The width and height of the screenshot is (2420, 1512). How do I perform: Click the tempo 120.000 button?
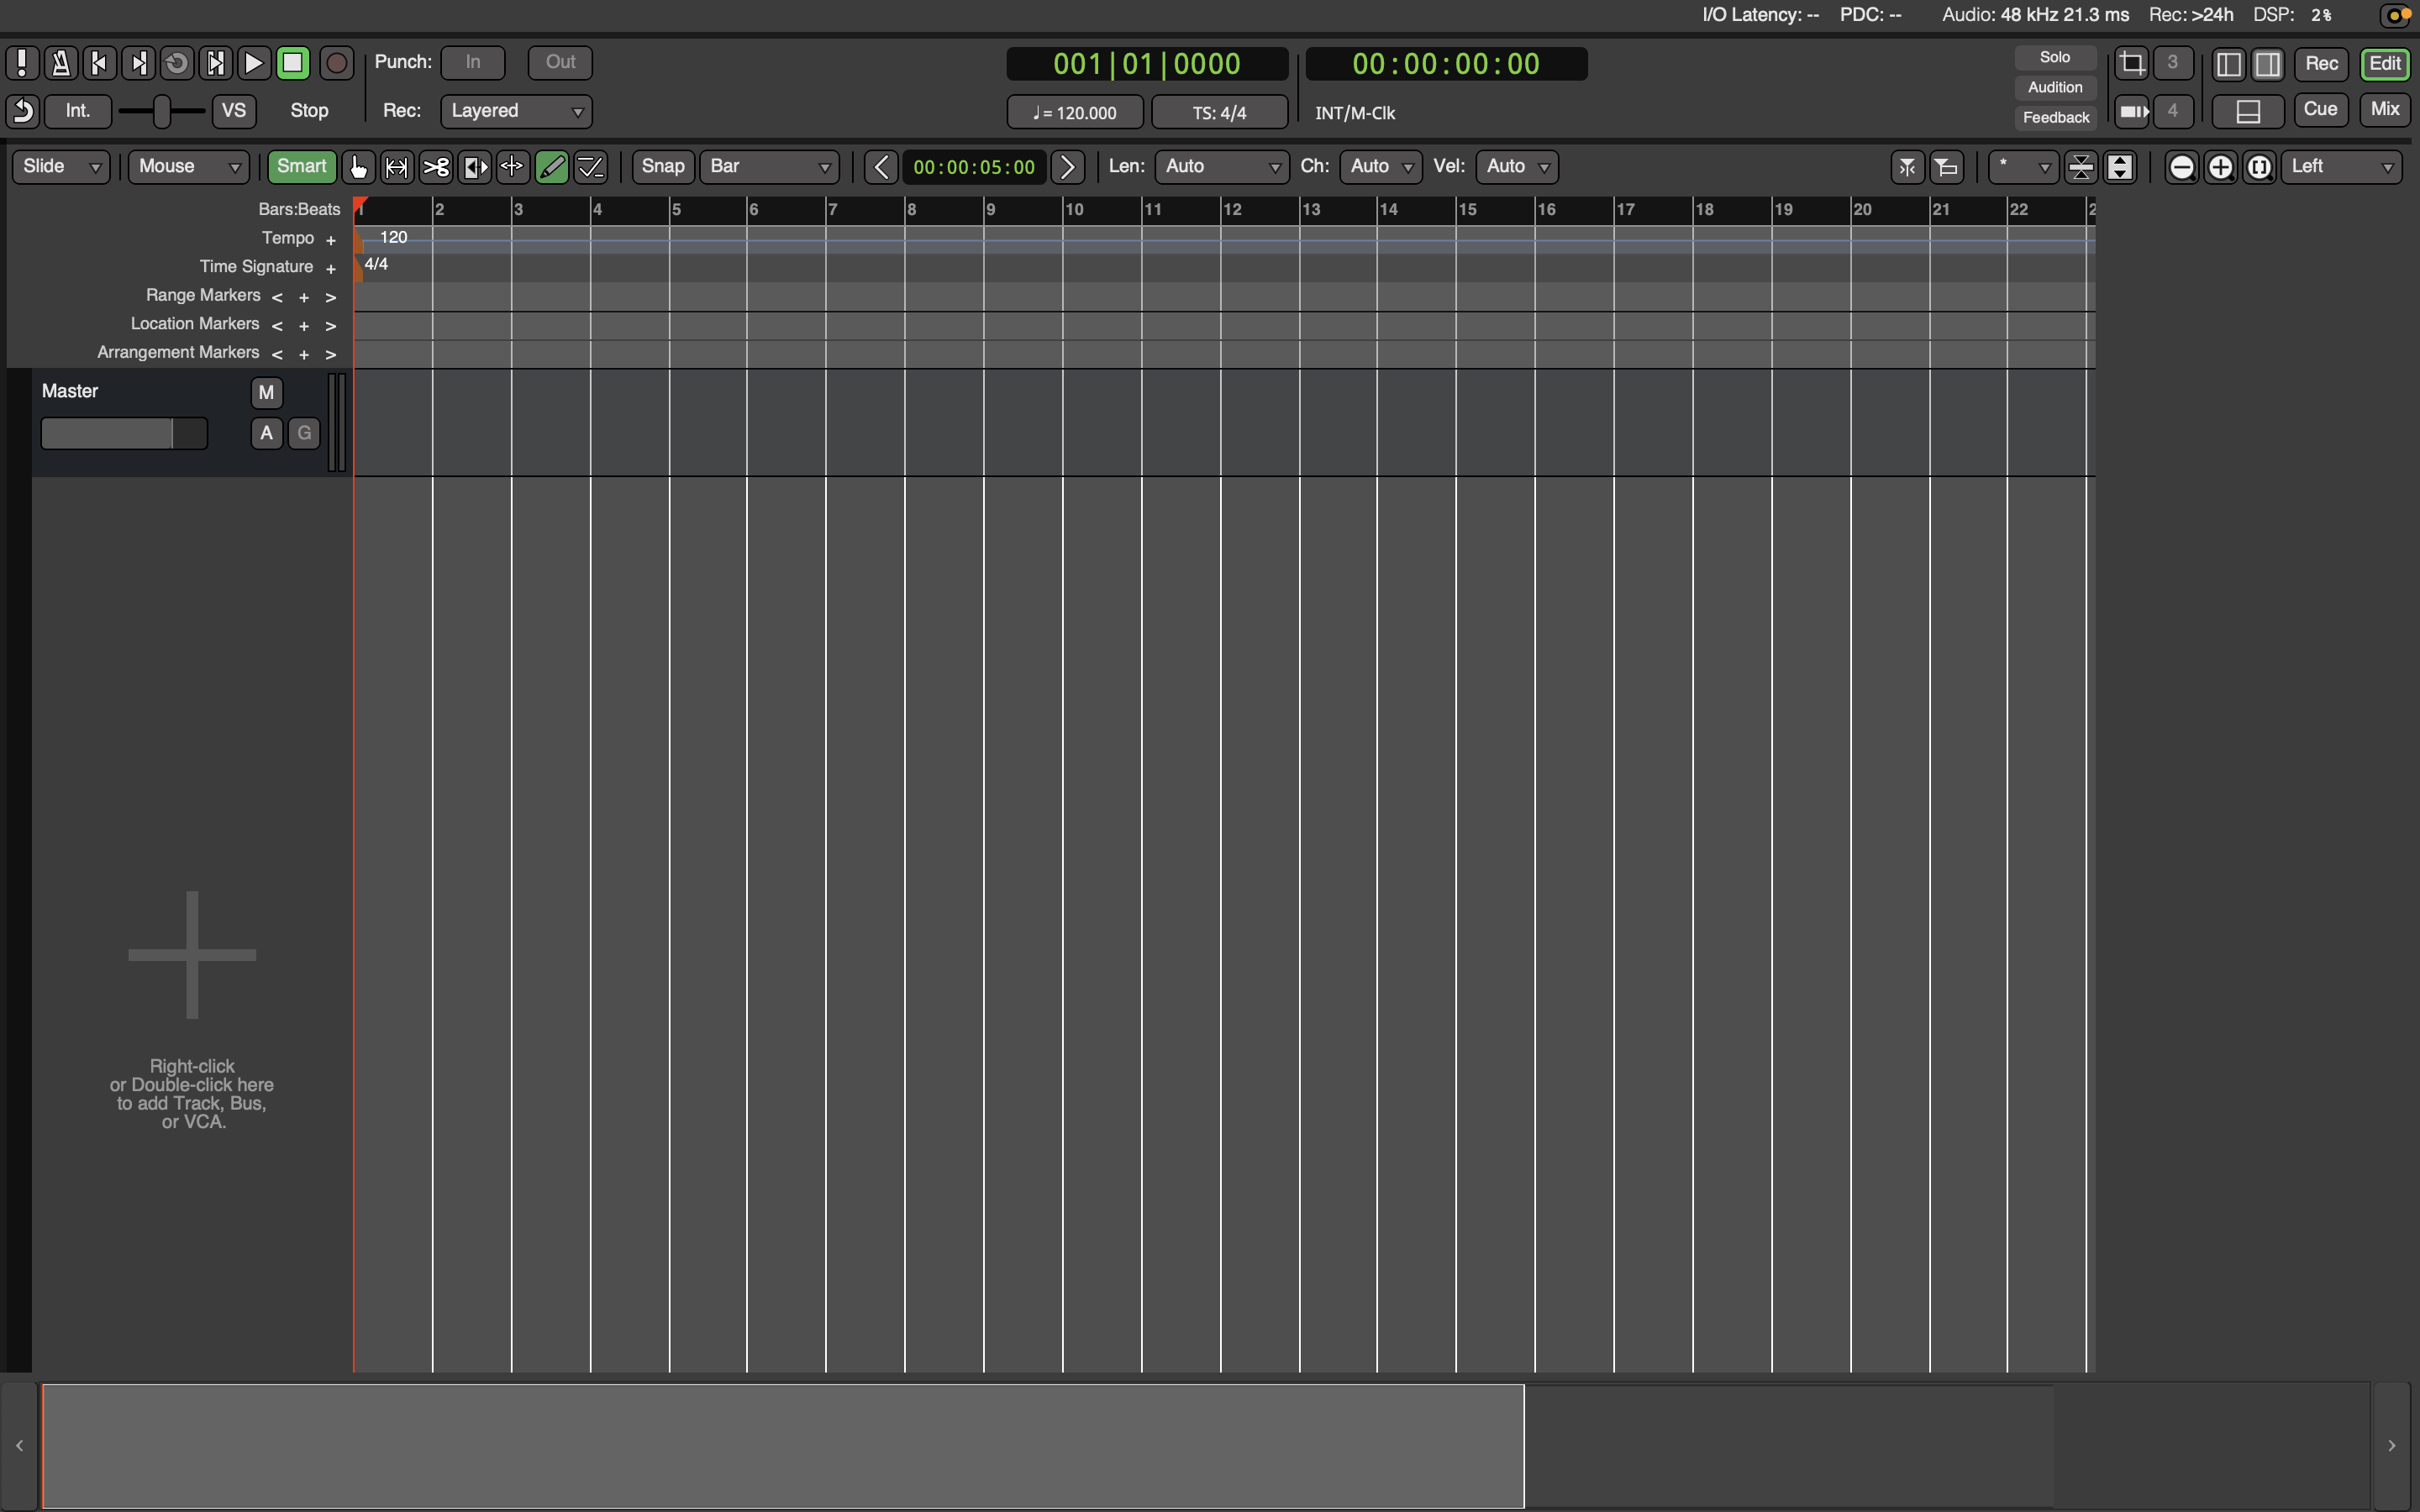pyautogui.click(x=1075, y=113)
